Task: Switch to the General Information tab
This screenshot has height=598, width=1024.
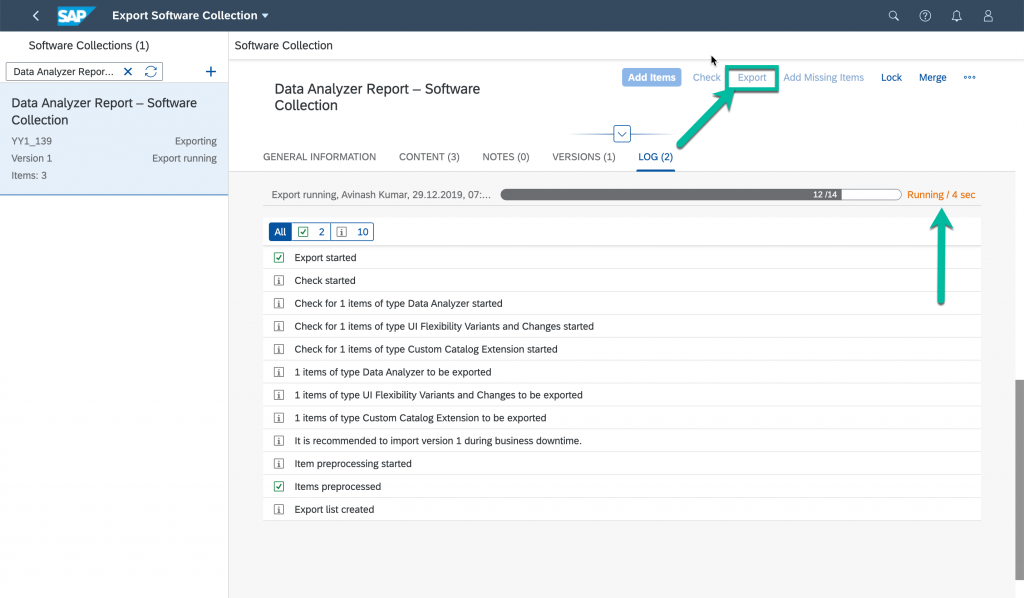Action: point(319,157)
